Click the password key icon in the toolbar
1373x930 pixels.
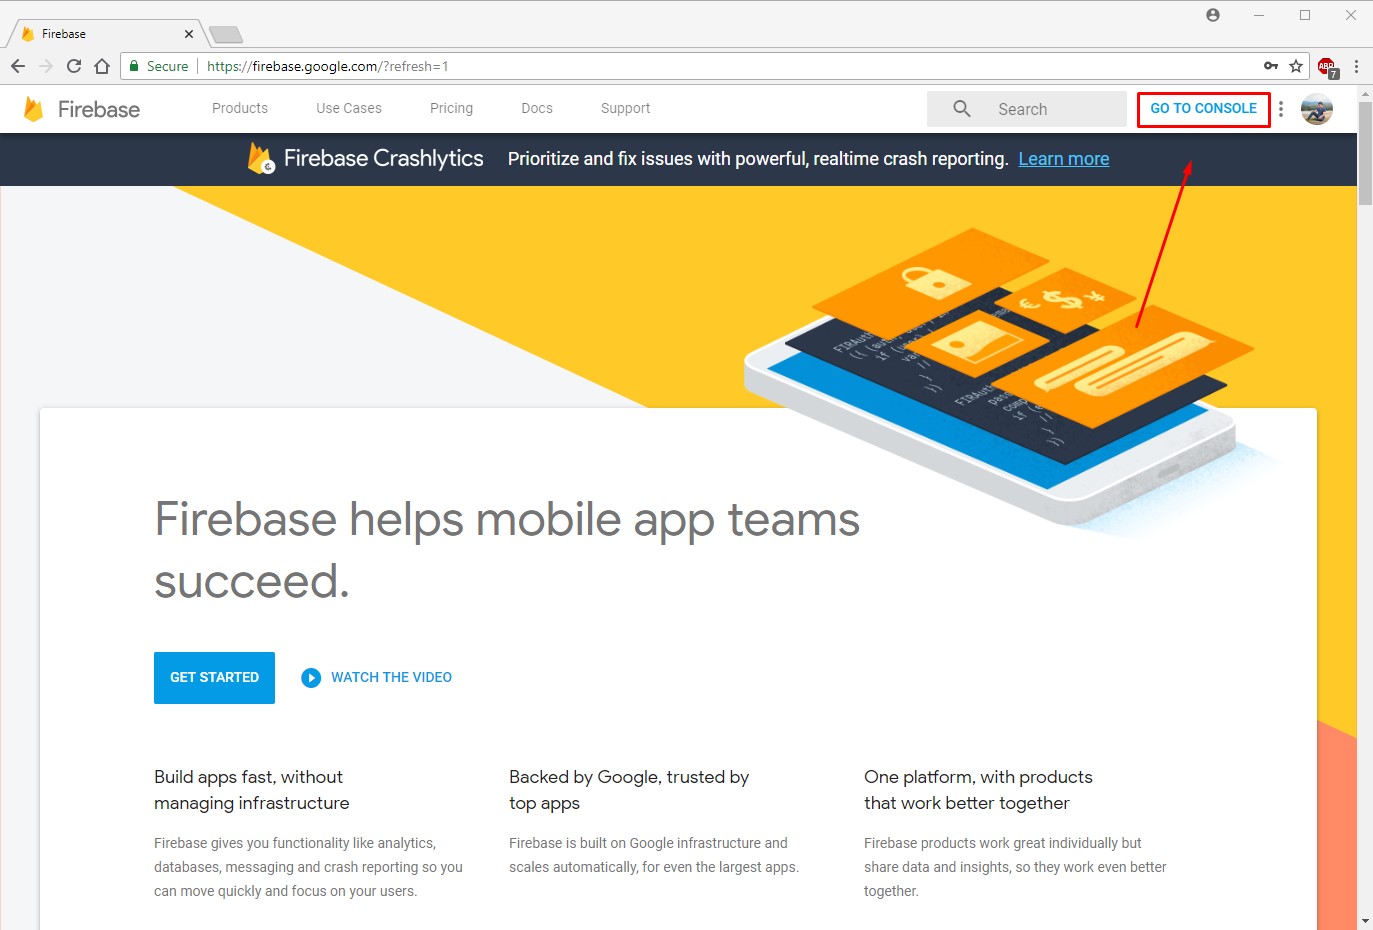pos(1270,66)
